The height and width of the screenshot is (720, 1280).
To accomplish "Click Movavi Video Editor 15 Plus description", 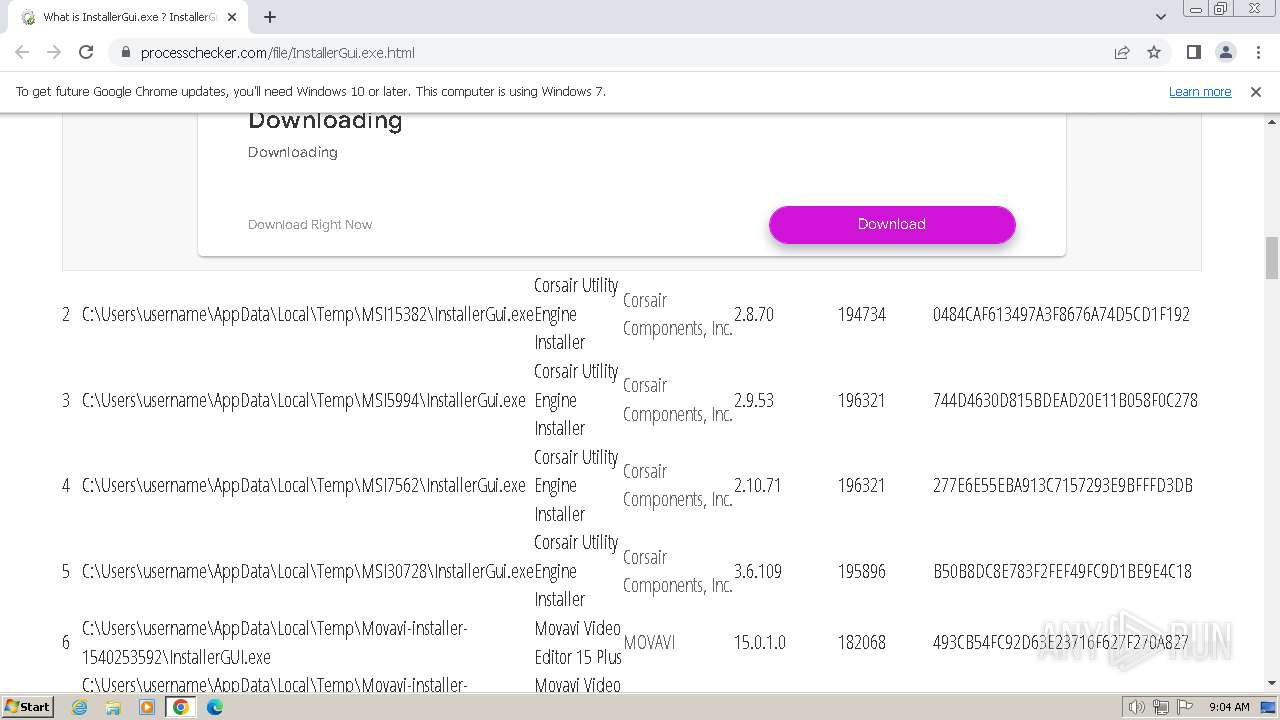I will (x=578, y=642).
